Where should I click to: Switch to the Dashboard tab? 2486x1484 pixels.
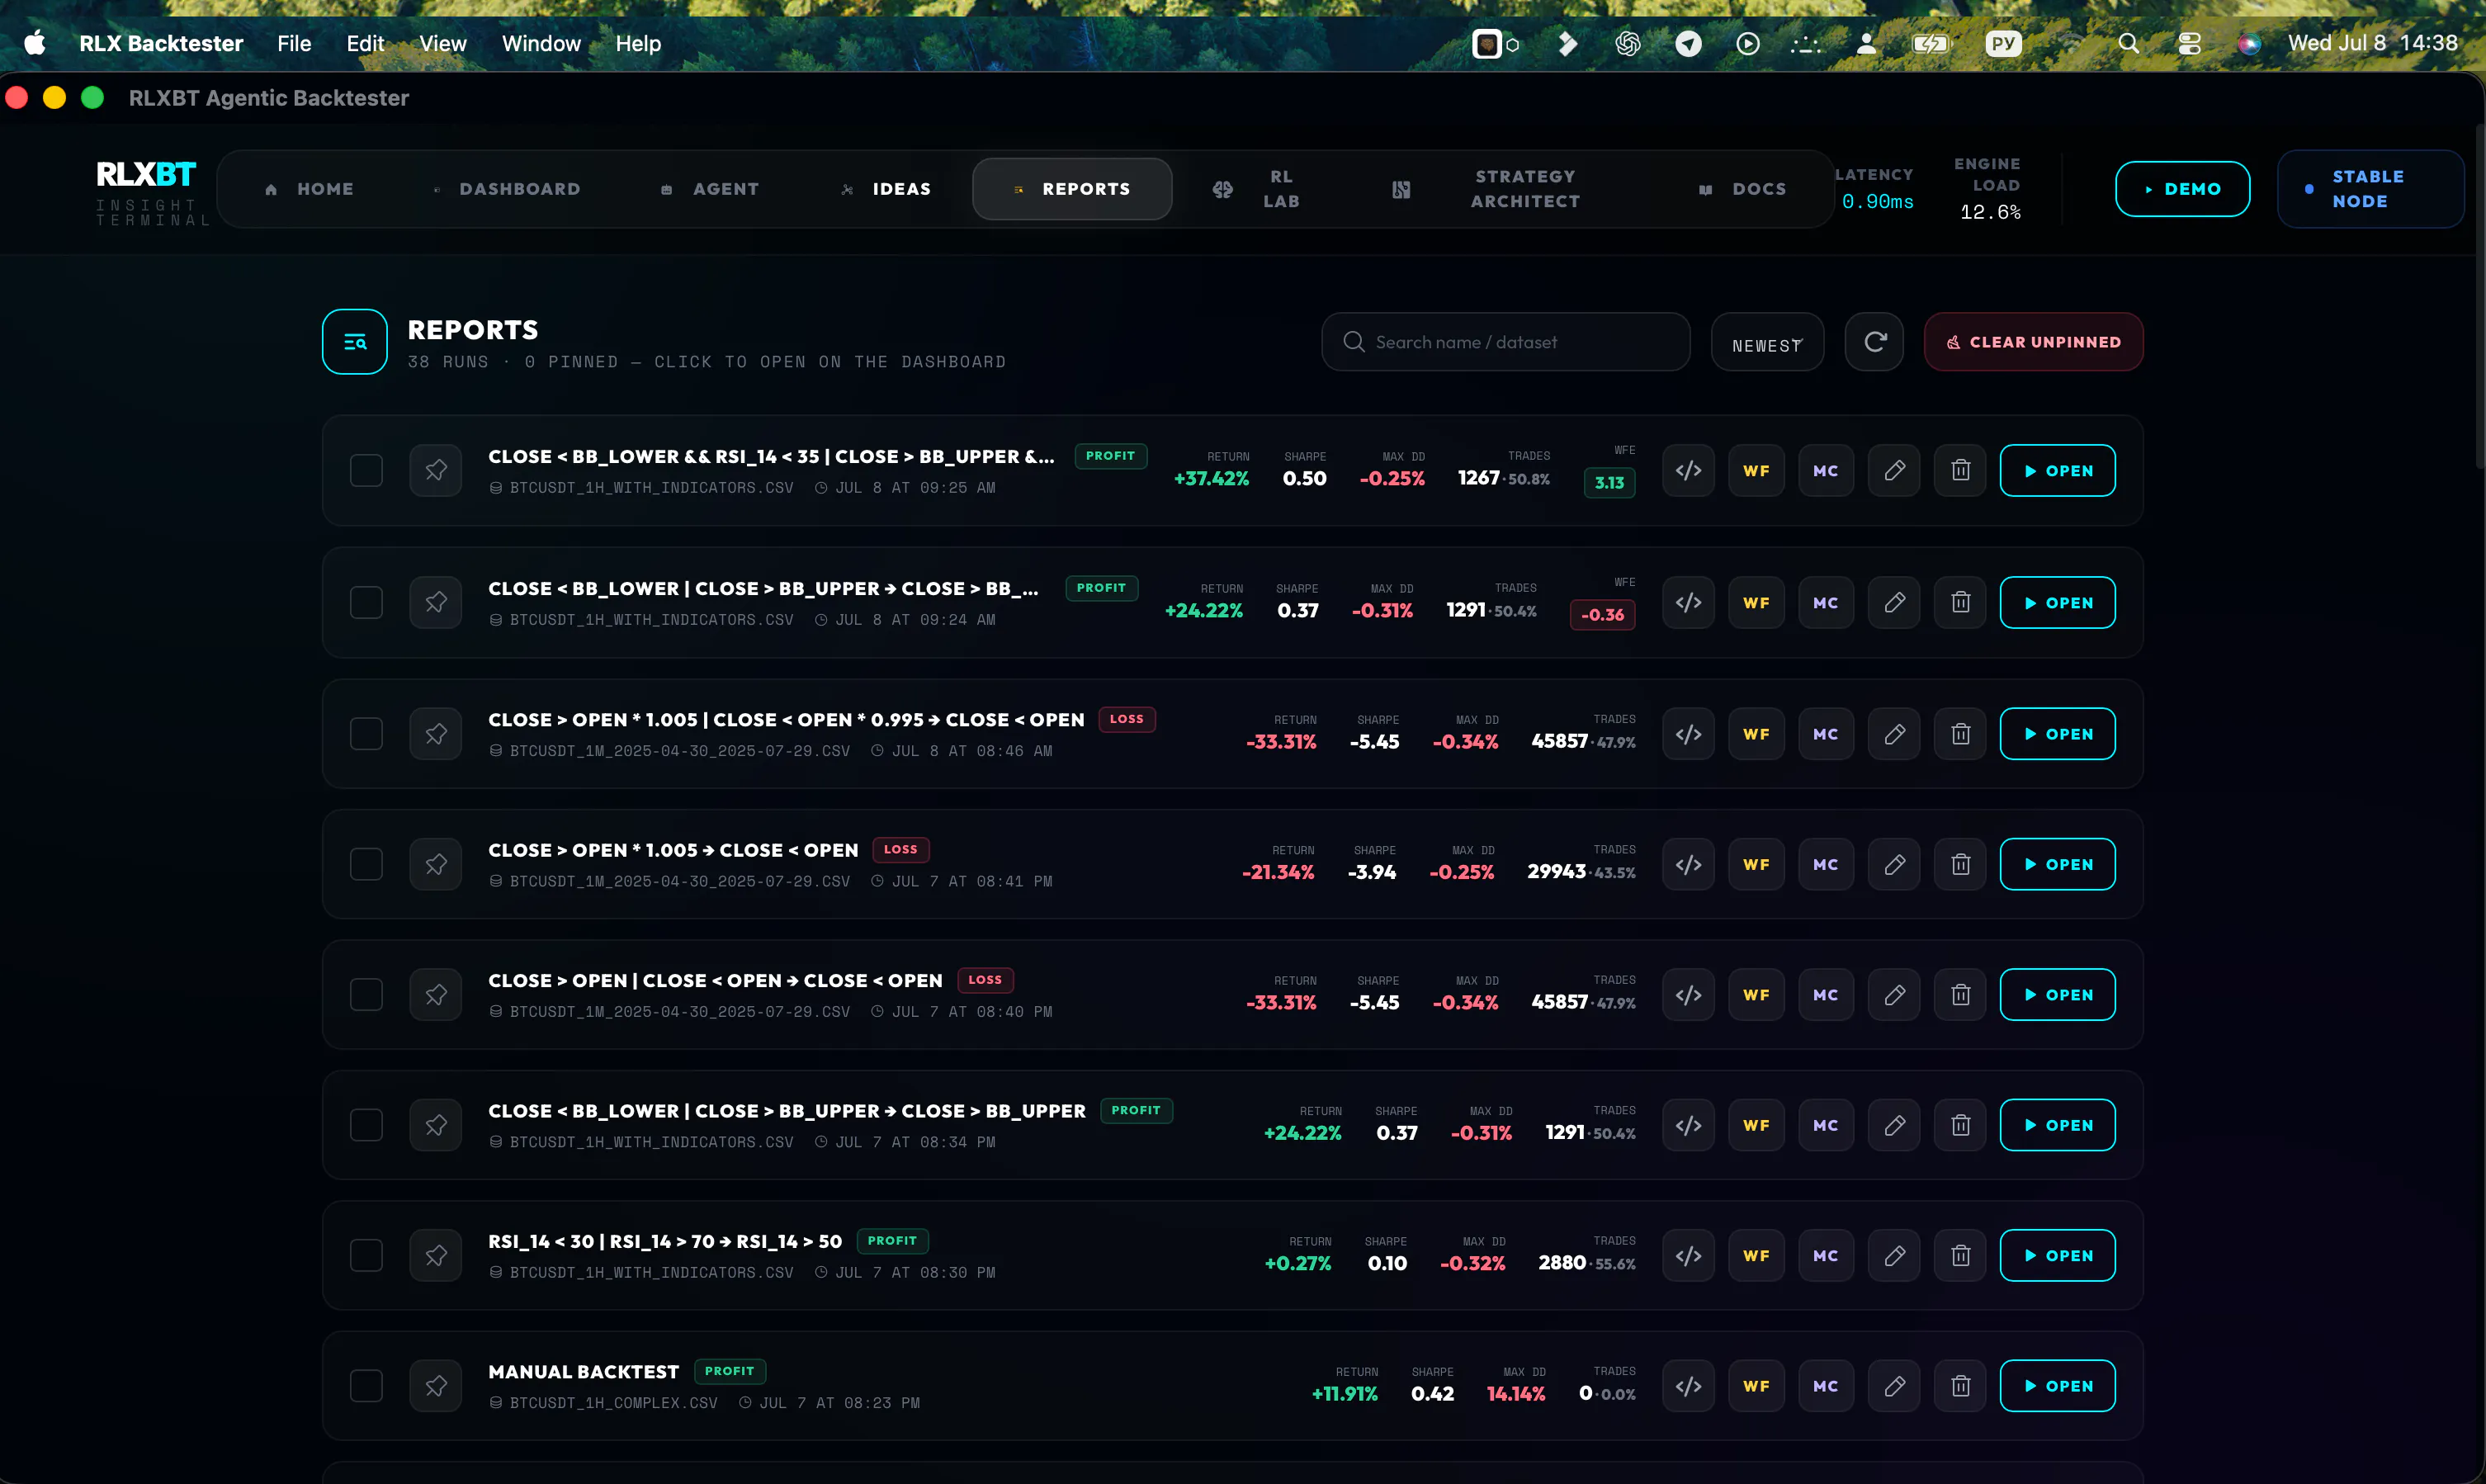click(x=507, y=189)
